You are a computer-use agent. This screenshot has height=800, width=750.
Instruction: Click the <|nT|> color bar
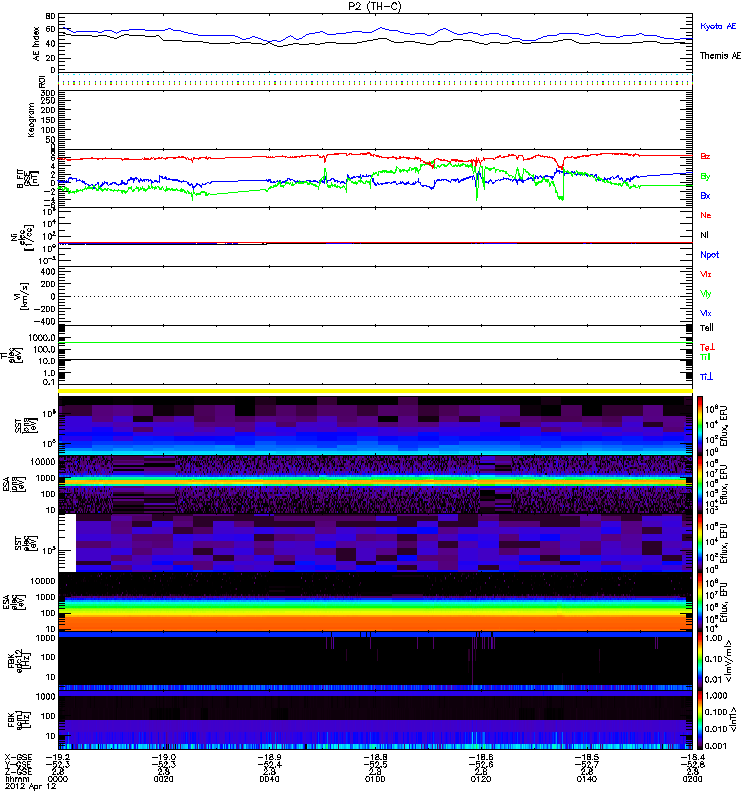pyautogui.click(x=700, y=720)
